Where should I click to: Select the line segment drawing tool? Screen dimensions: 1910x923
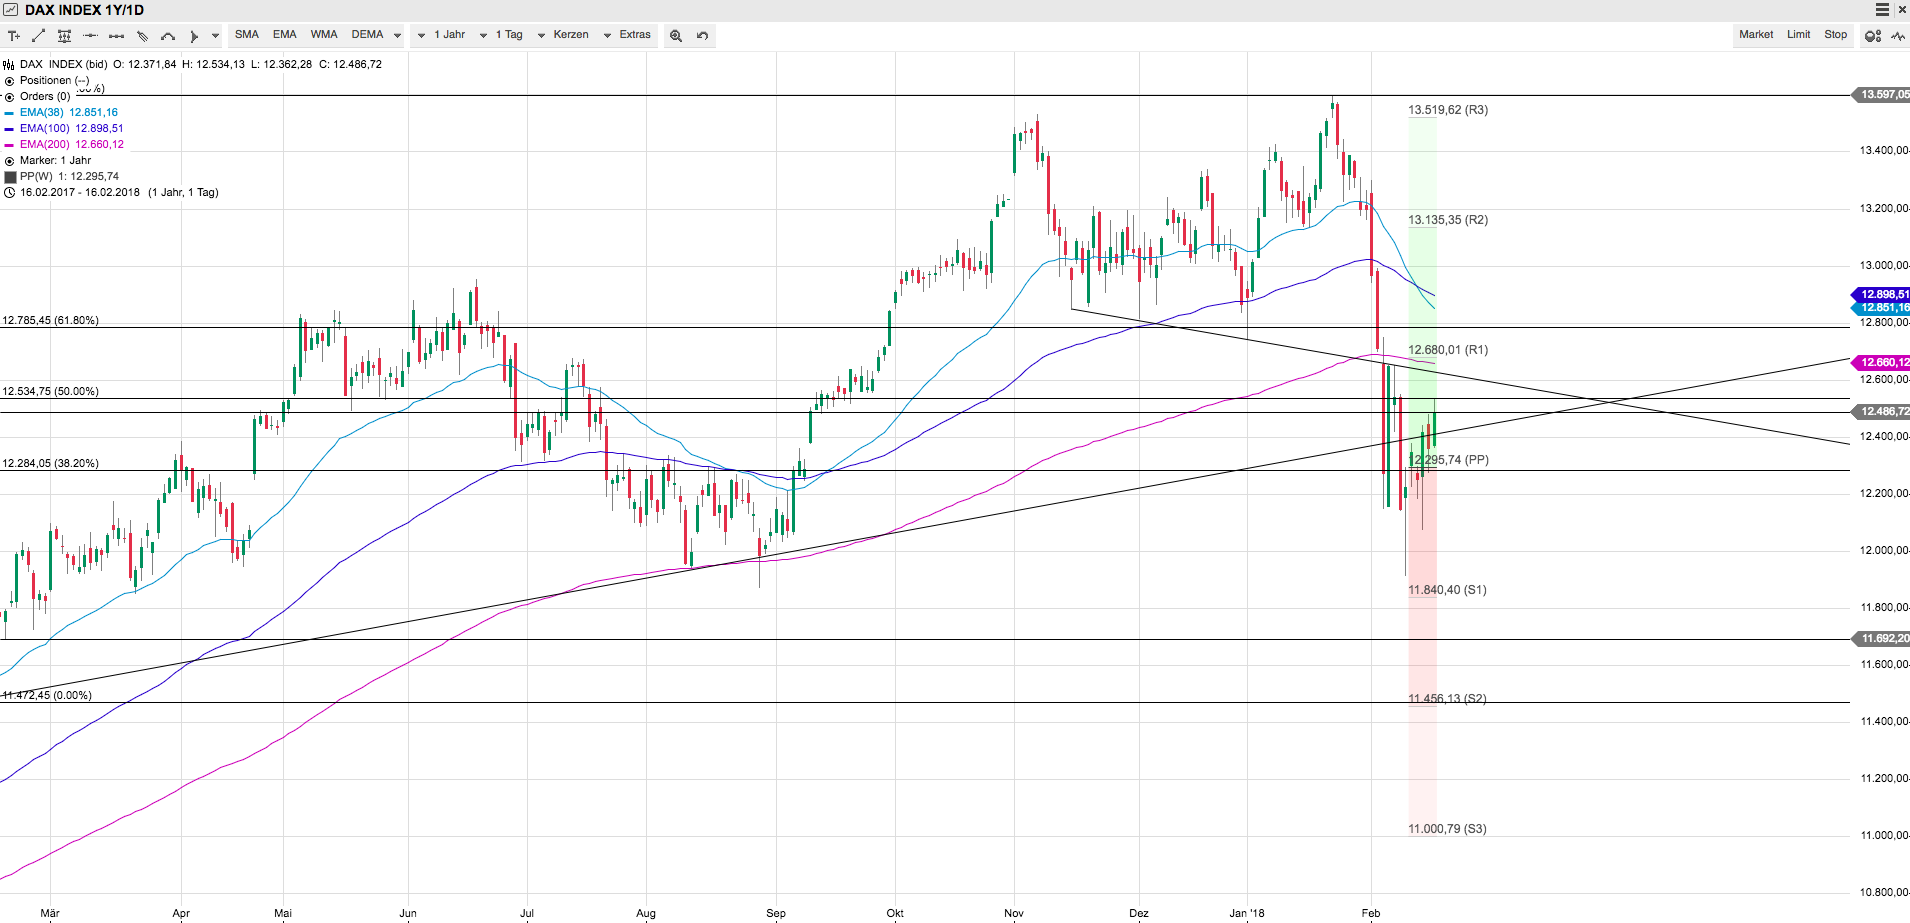tap(116, 35)
